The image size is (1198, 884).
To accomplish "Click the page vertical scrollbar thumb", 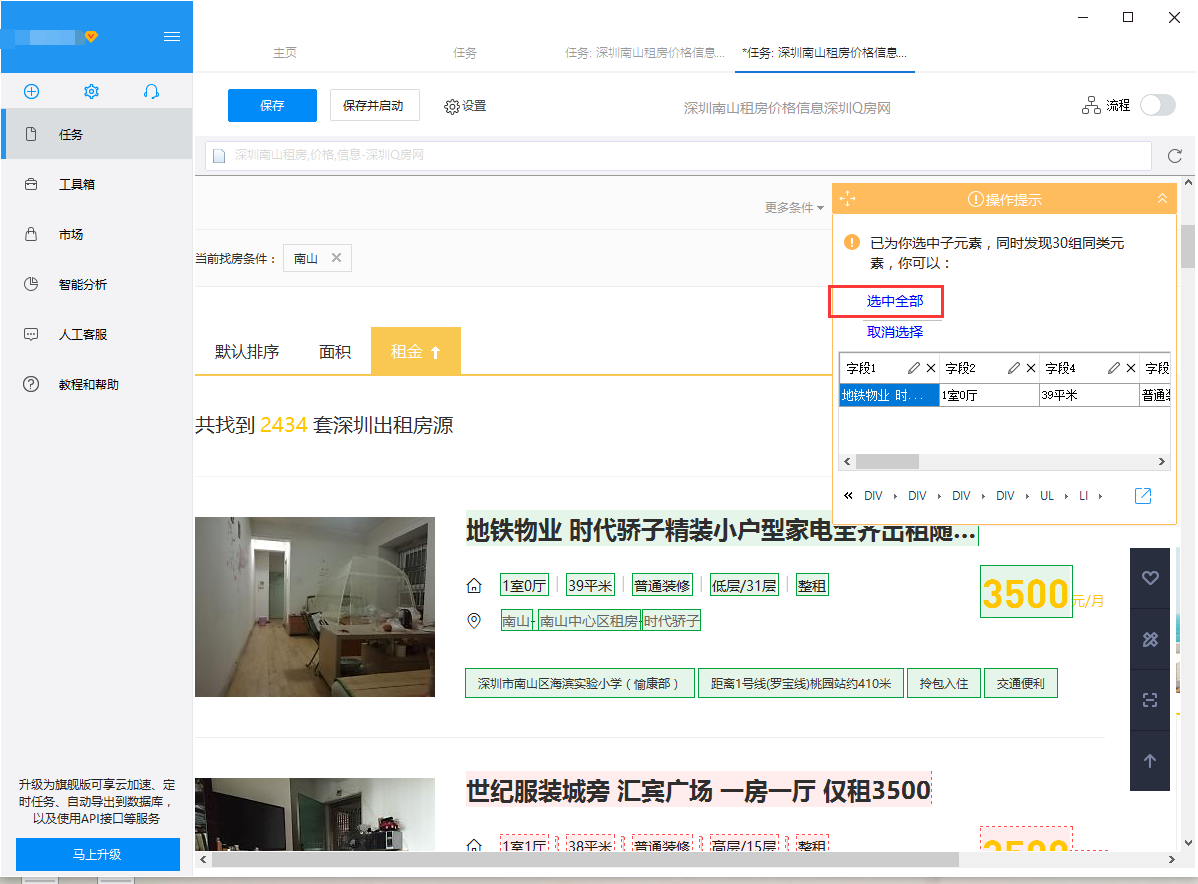I will click(1188, 246).
